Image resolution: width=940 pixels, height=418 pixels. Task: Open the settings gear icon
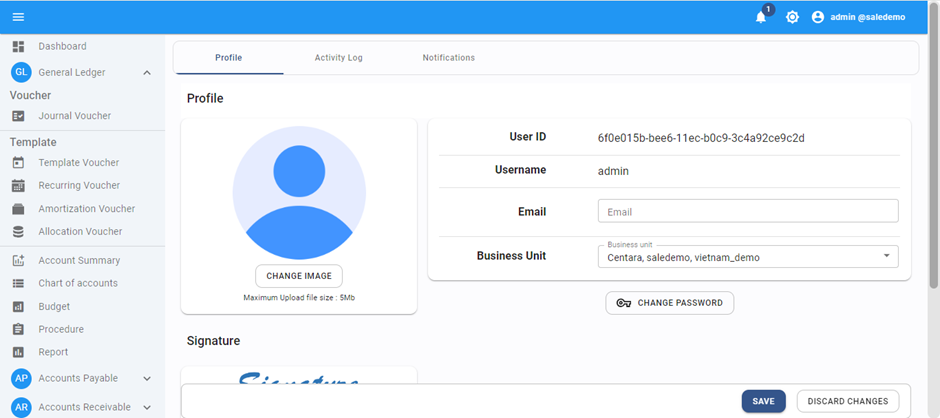point(792,17)
